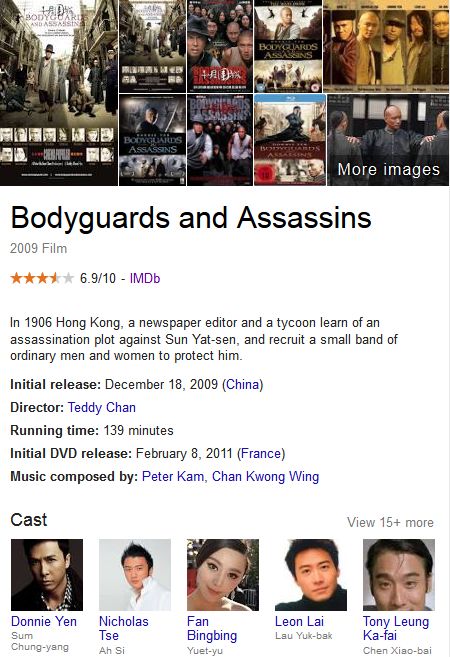Open the Donnie Yen name link
This screenshot has width=450, height=657.
point(44,621)
